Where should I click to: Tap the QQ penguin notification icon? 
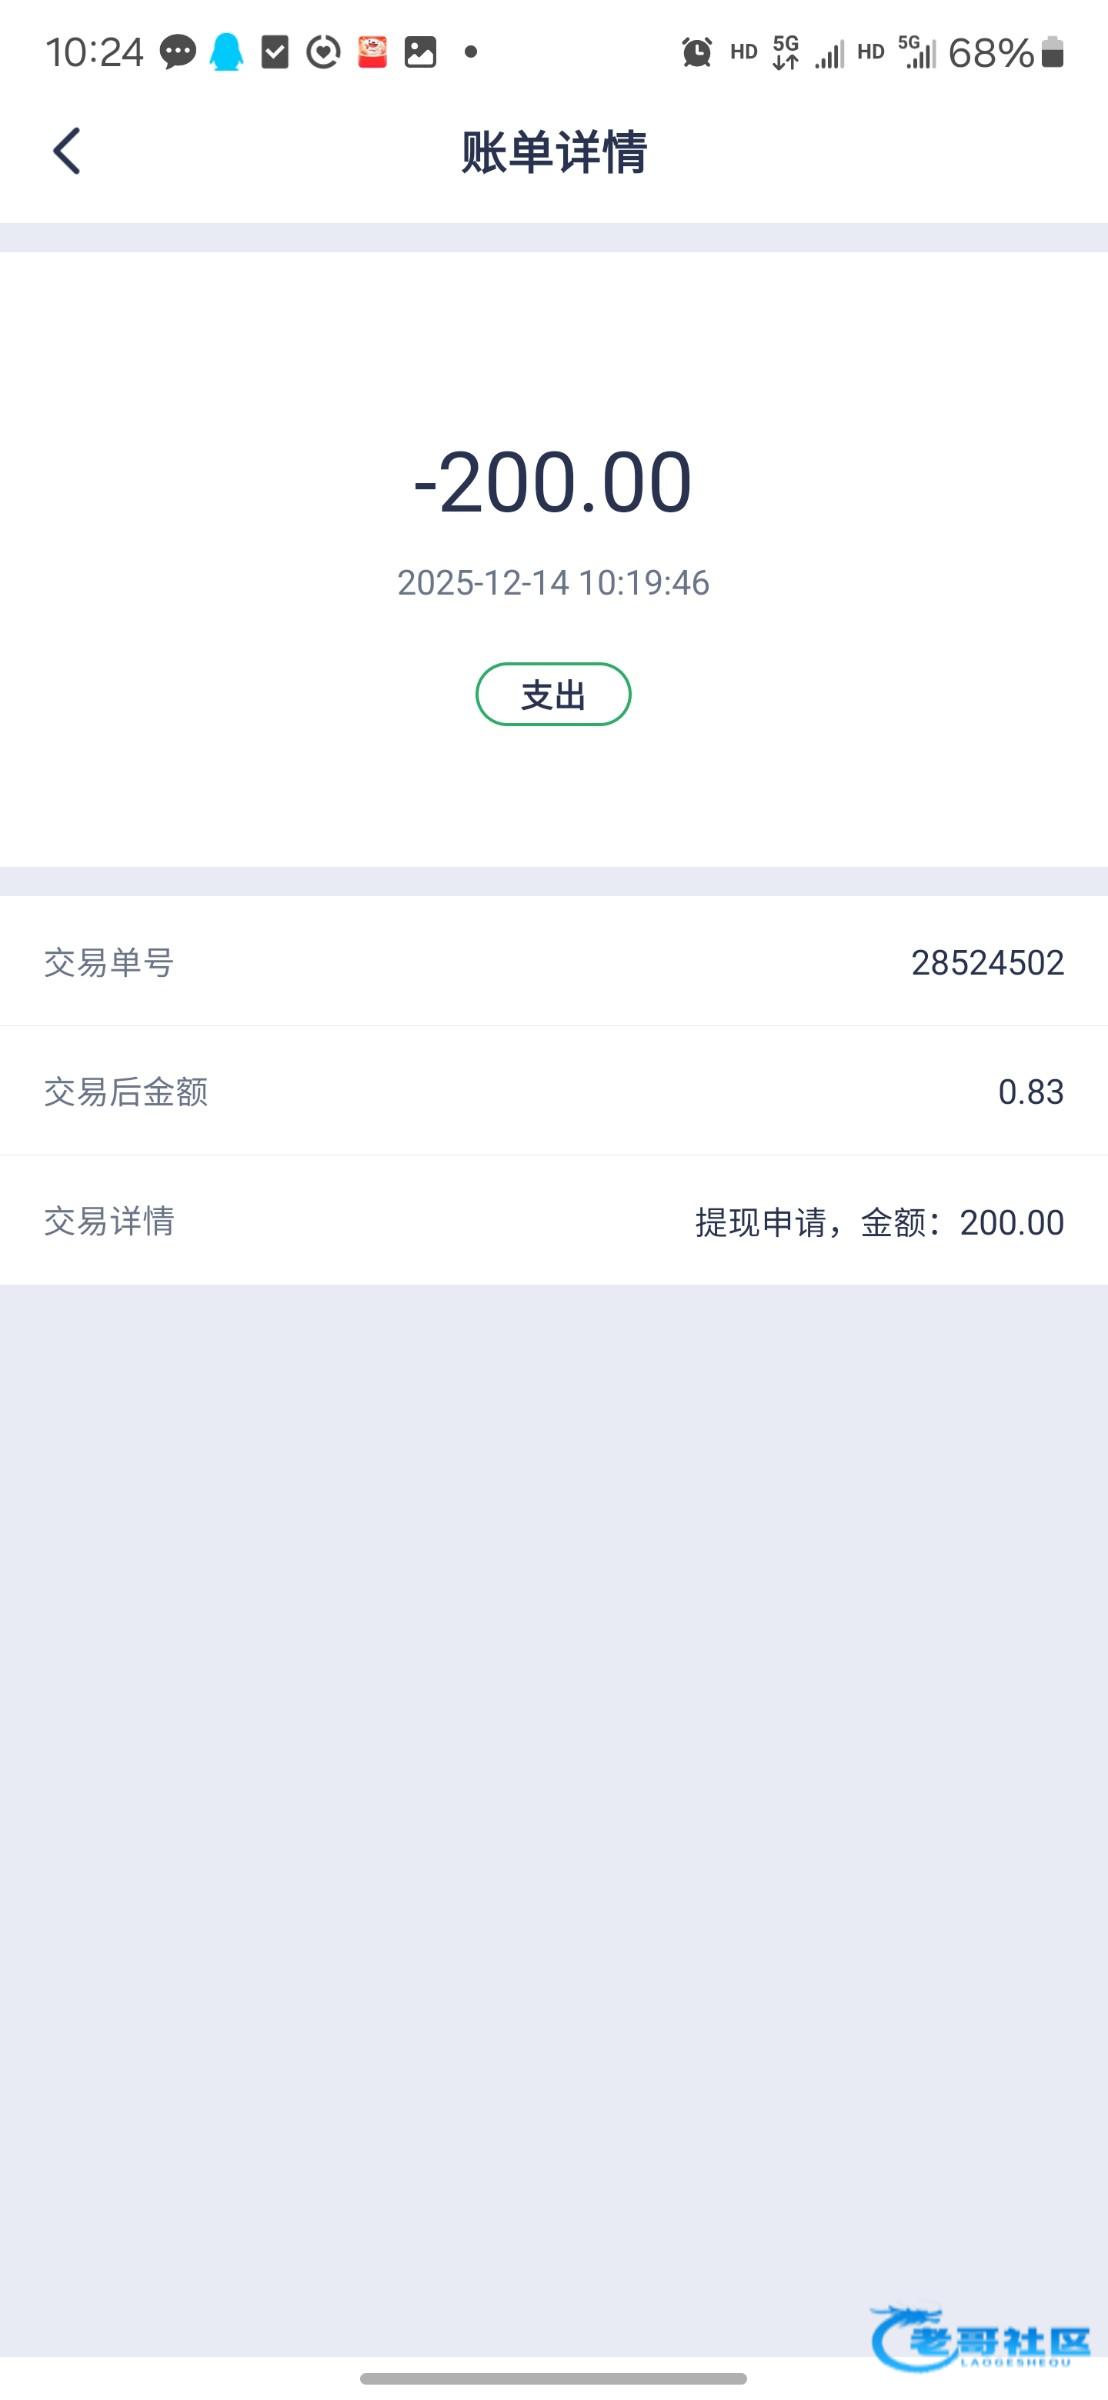(226, 52)
